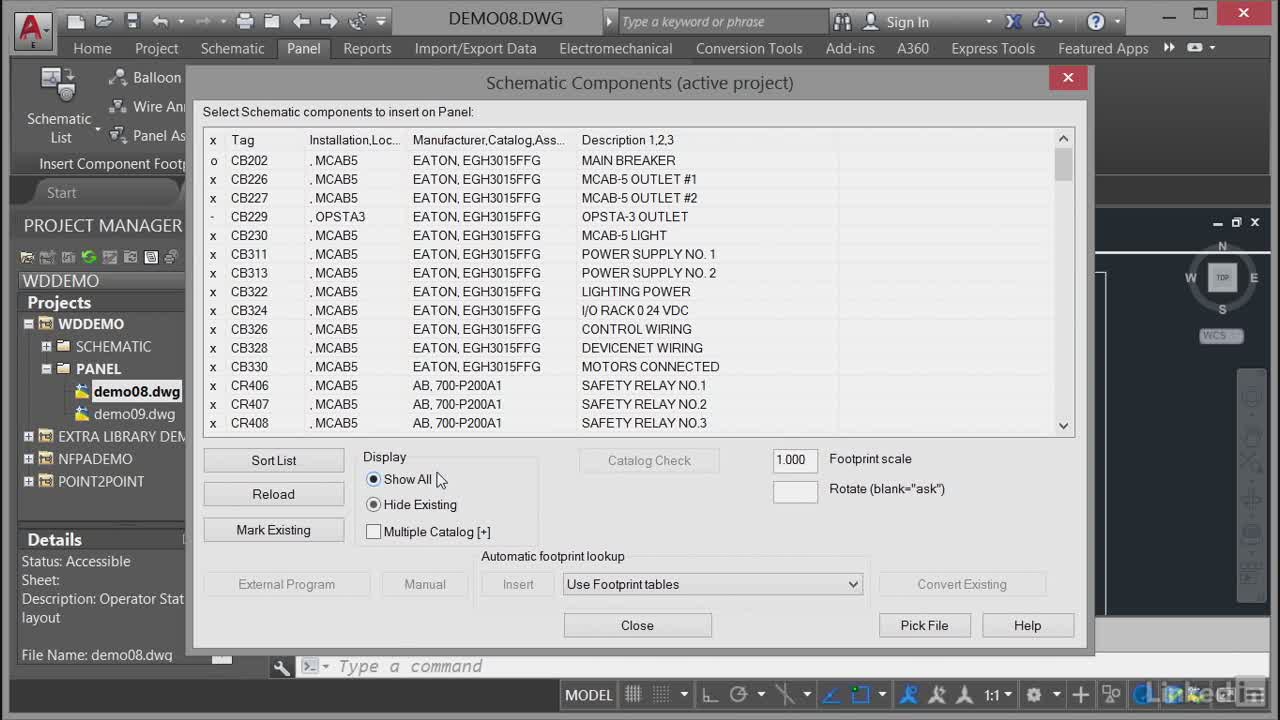The height and width of the screenshot is (720, 1280).
Task: Open the Use Footprint tables dropdown
Action: pyautogui.click(x=713, y=584)
